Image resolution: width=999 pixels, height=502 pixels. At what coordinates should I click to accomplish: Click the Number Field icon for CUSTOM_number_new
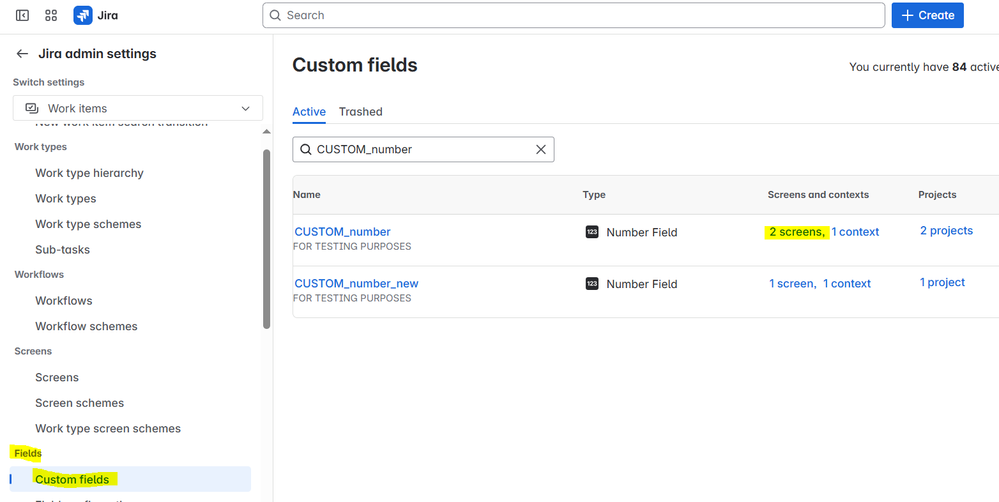(592, 284)
